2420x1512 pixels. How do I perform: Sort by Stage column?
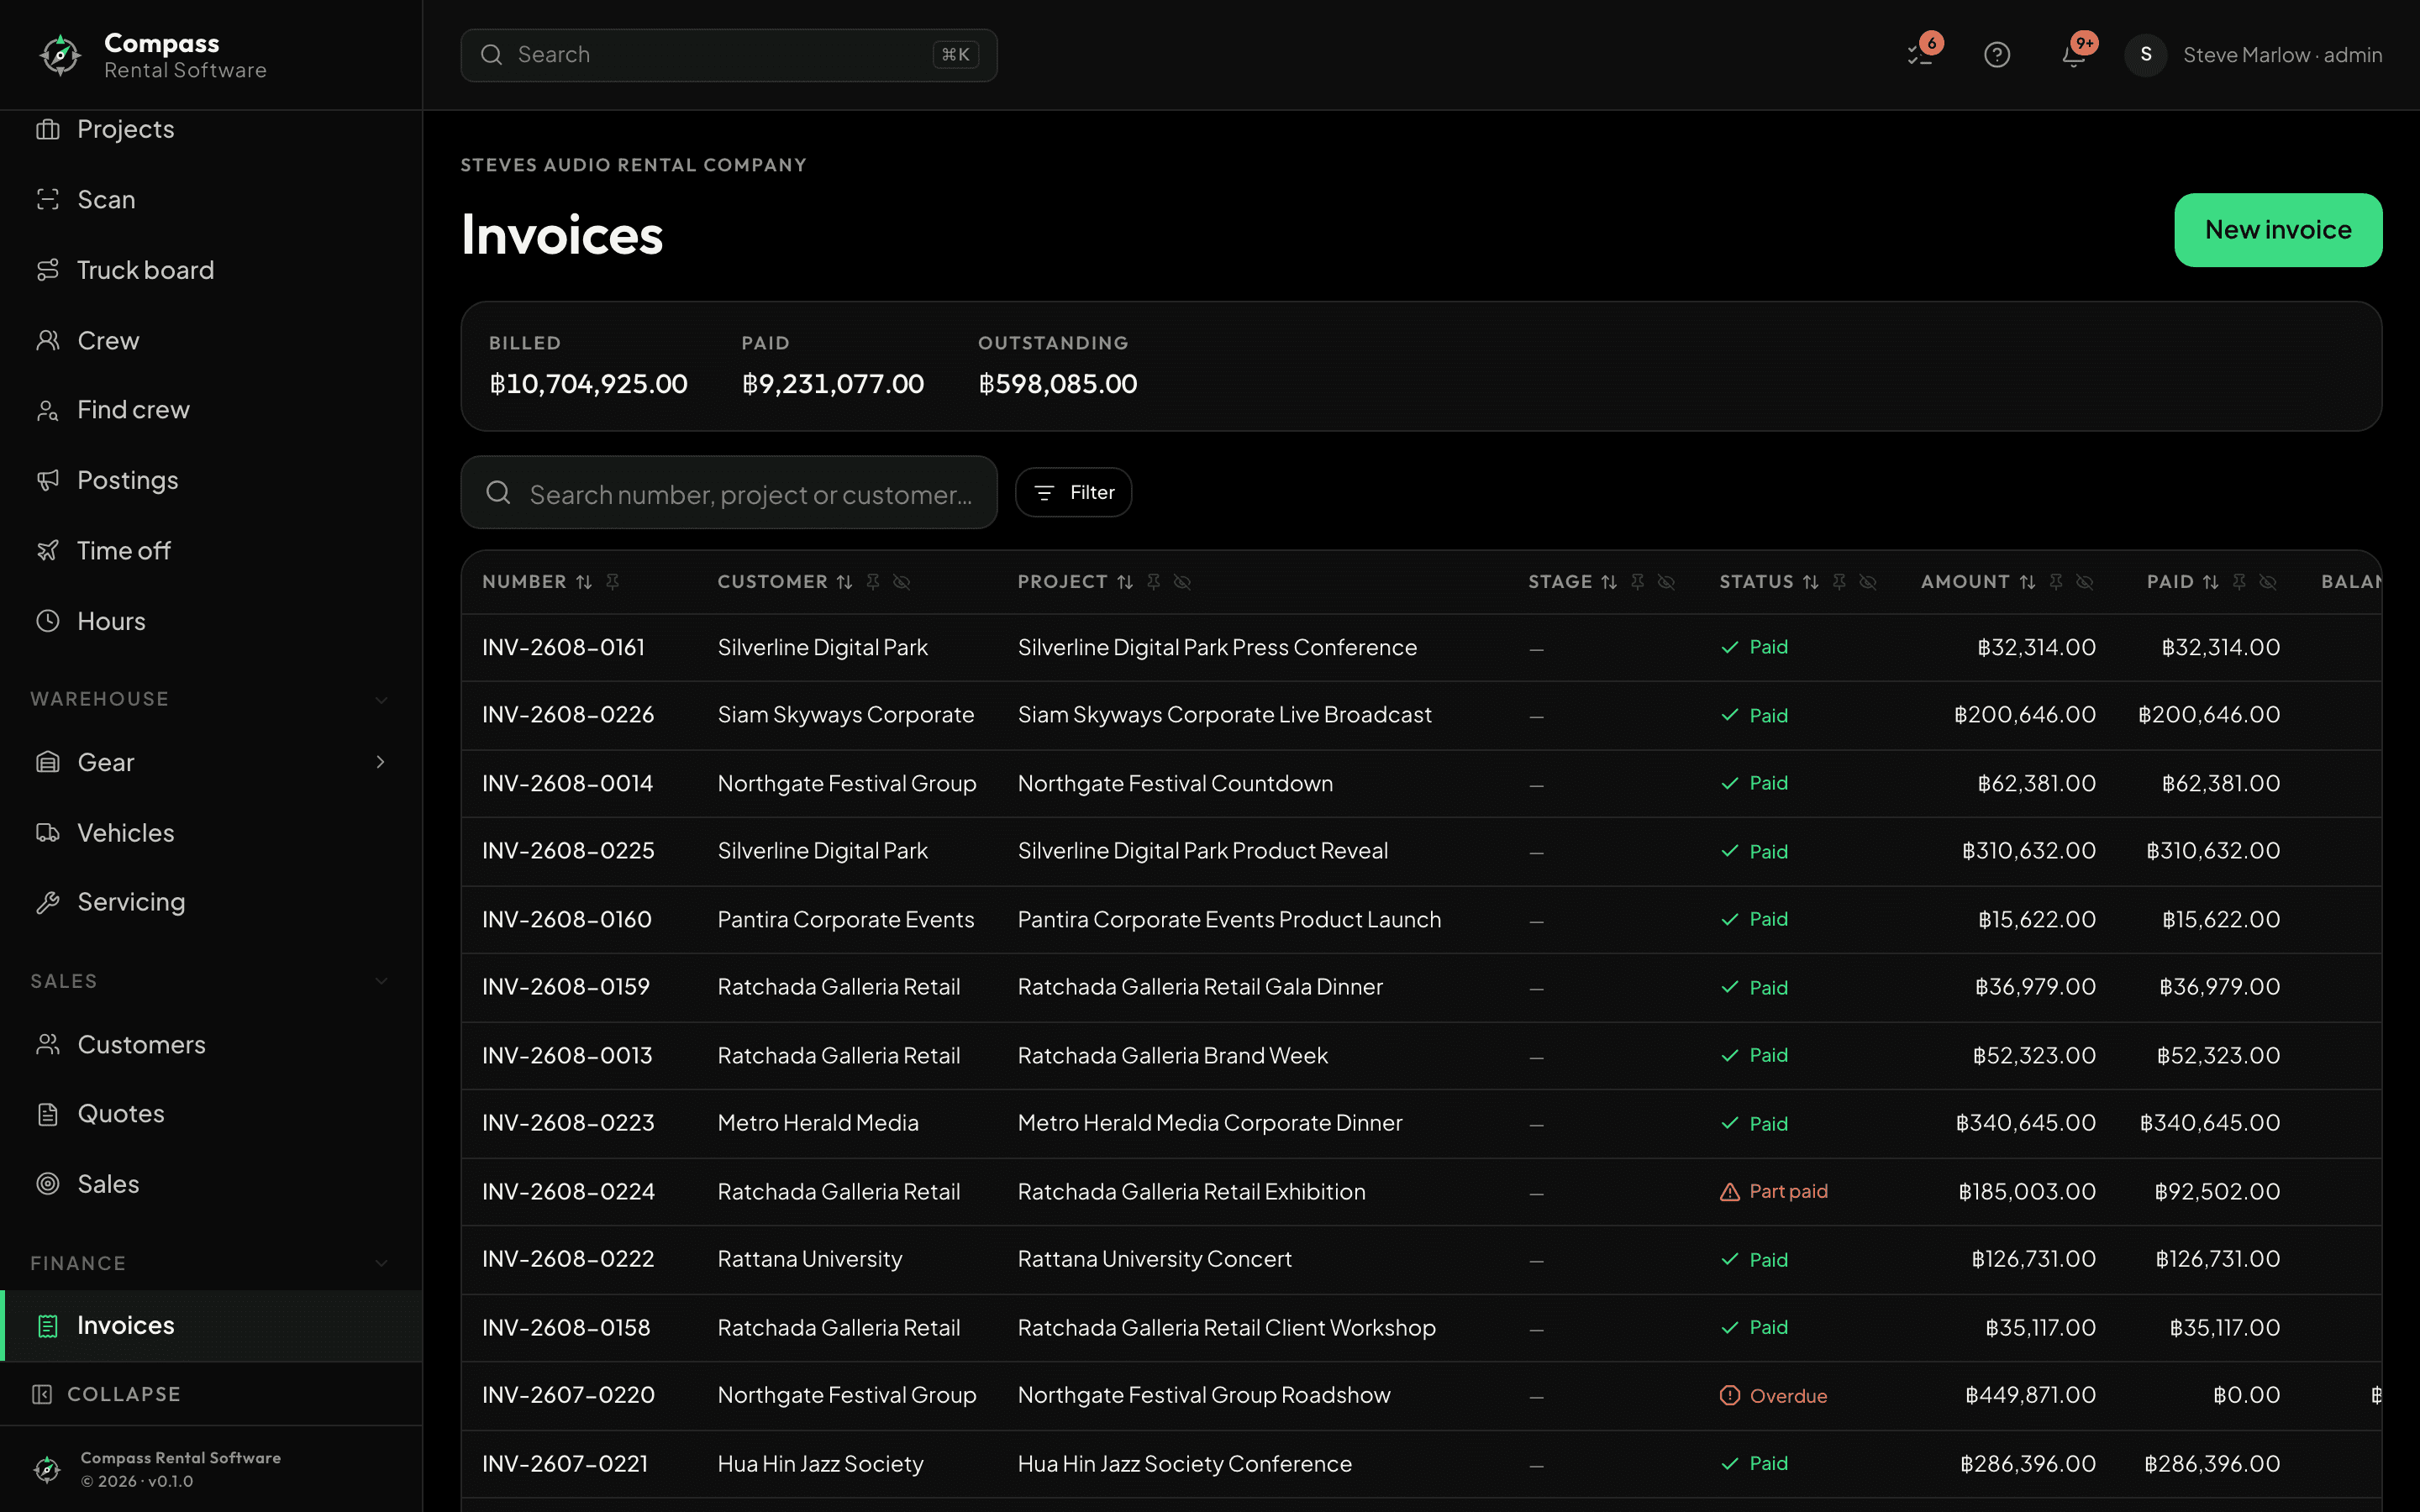click(1609, 582)
